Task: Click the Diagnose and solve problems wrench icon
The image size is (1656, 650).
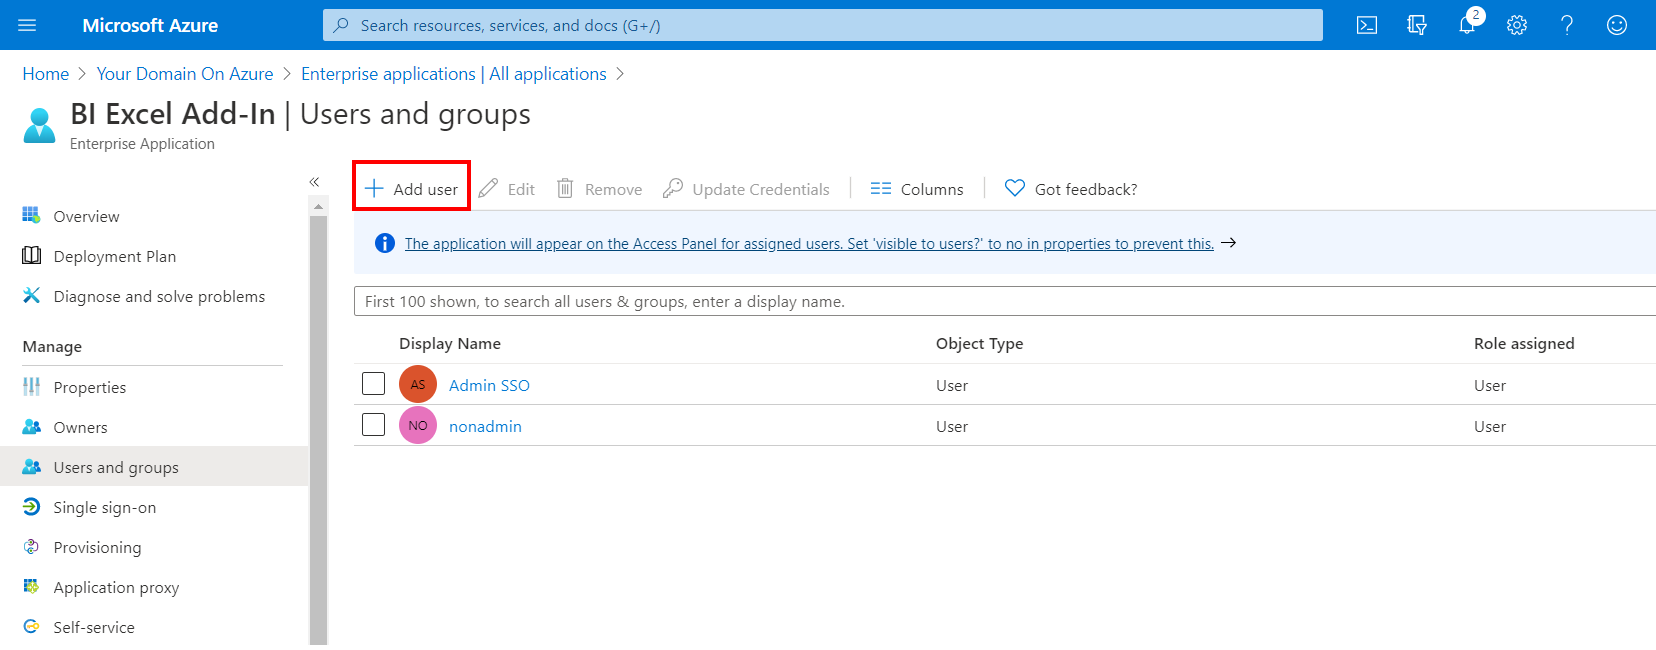Action: click(x=32, y=295)
